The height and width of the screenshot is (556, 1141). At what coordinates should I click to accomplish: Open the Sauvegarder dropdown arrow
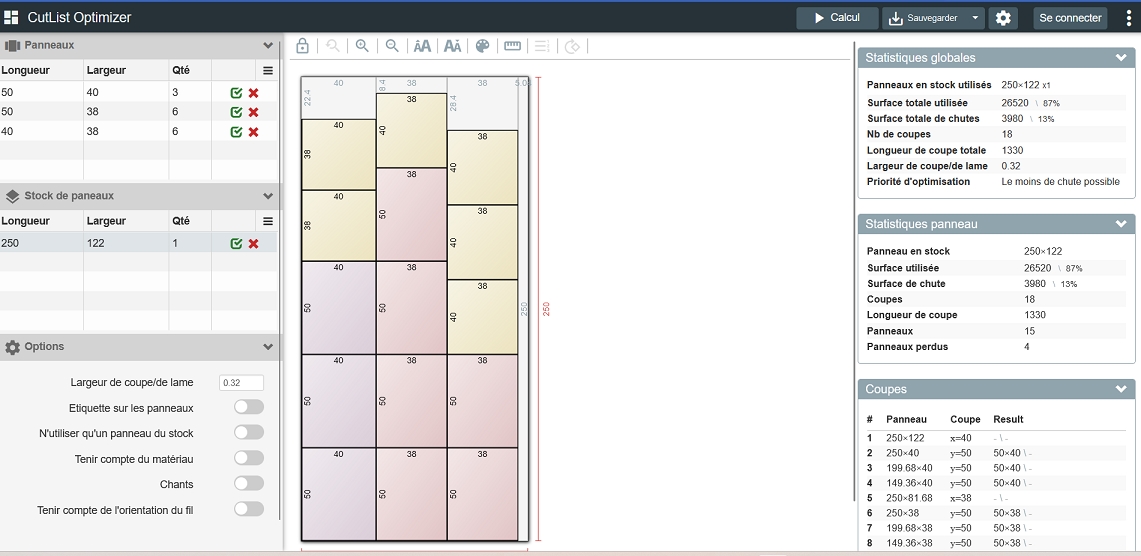(x=975, y=18)
